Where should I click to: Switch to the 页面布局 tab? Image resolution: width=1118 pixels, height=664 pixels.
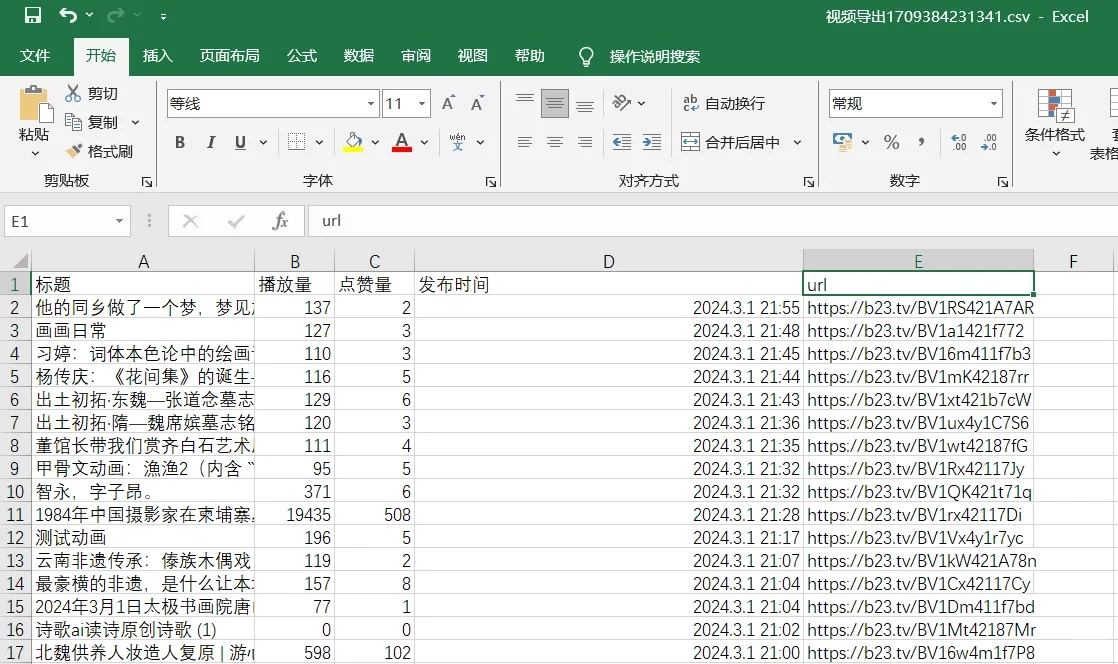point(230,56)
